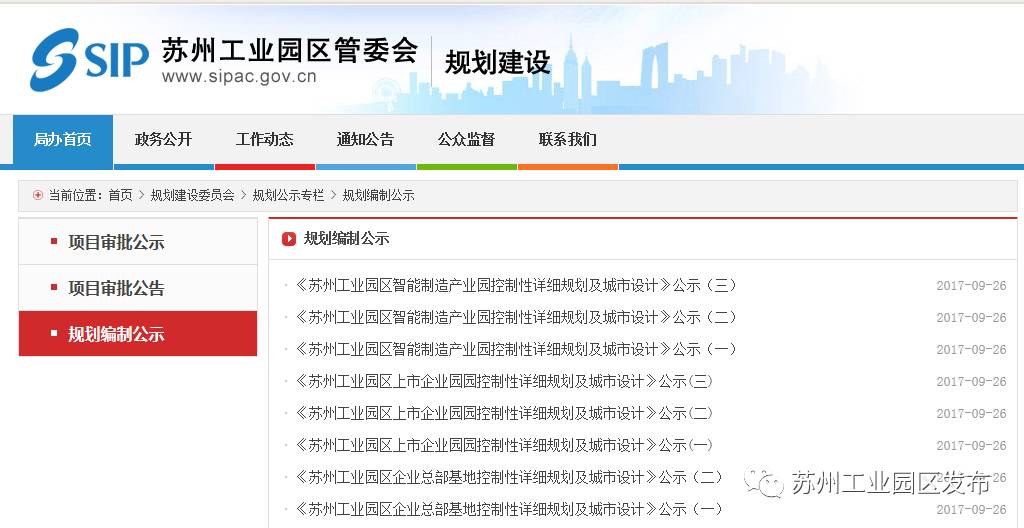Click the 联系我们 menu item
Screen dimensions: 1024x528
point(568,140)
